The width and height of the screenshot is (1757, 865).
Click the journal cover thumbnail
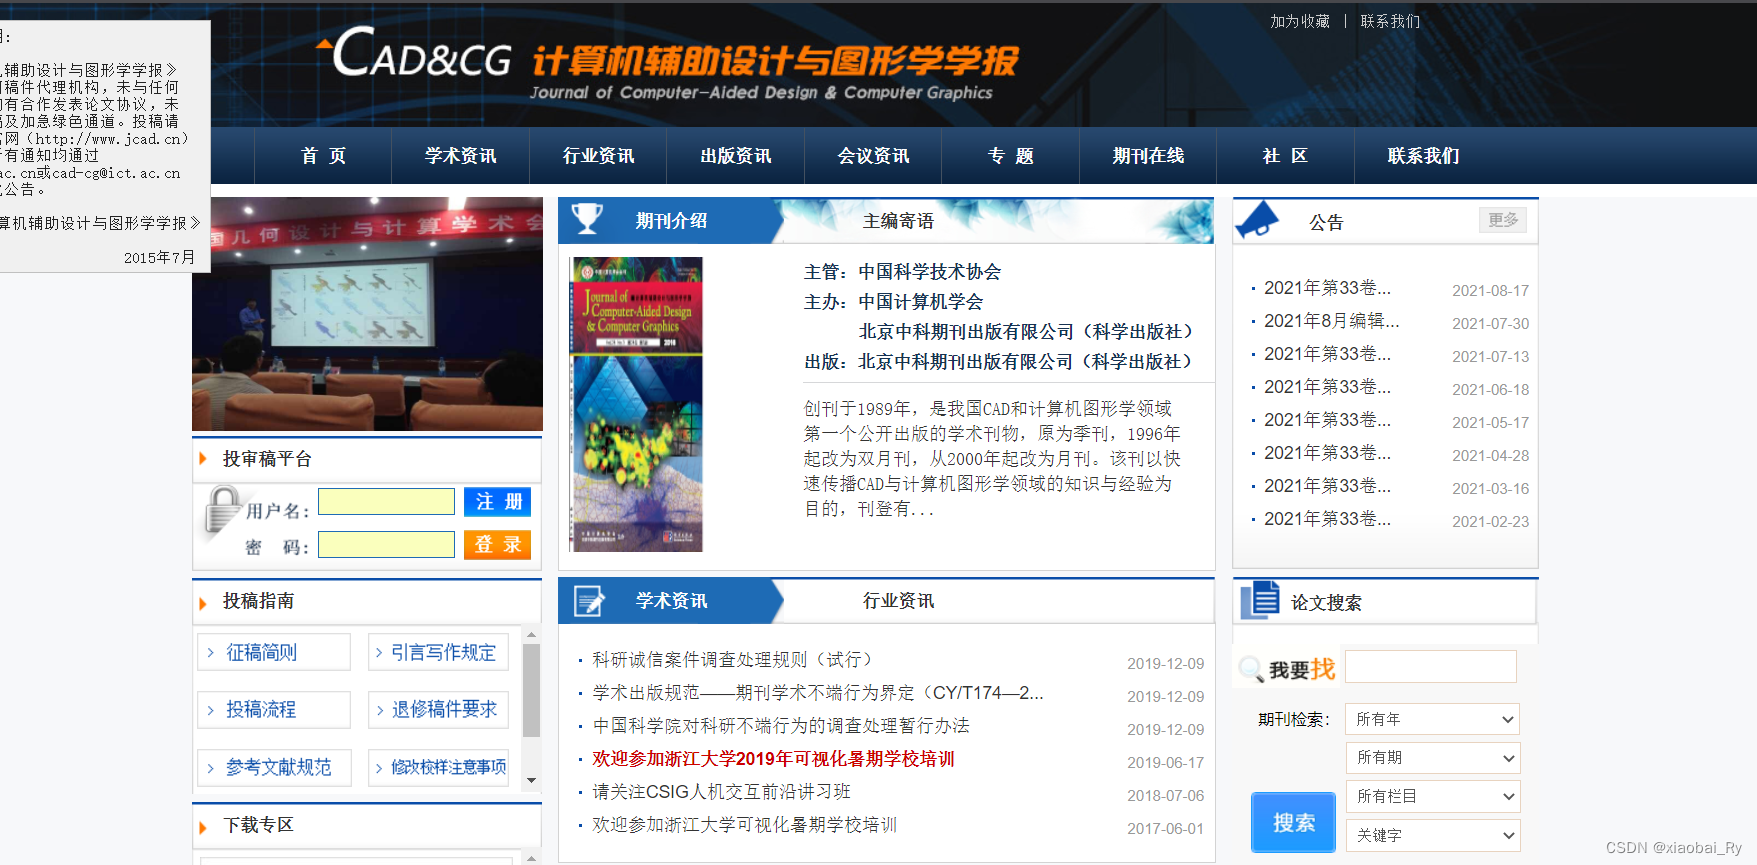pyautogui.click(x=636, y=404)
